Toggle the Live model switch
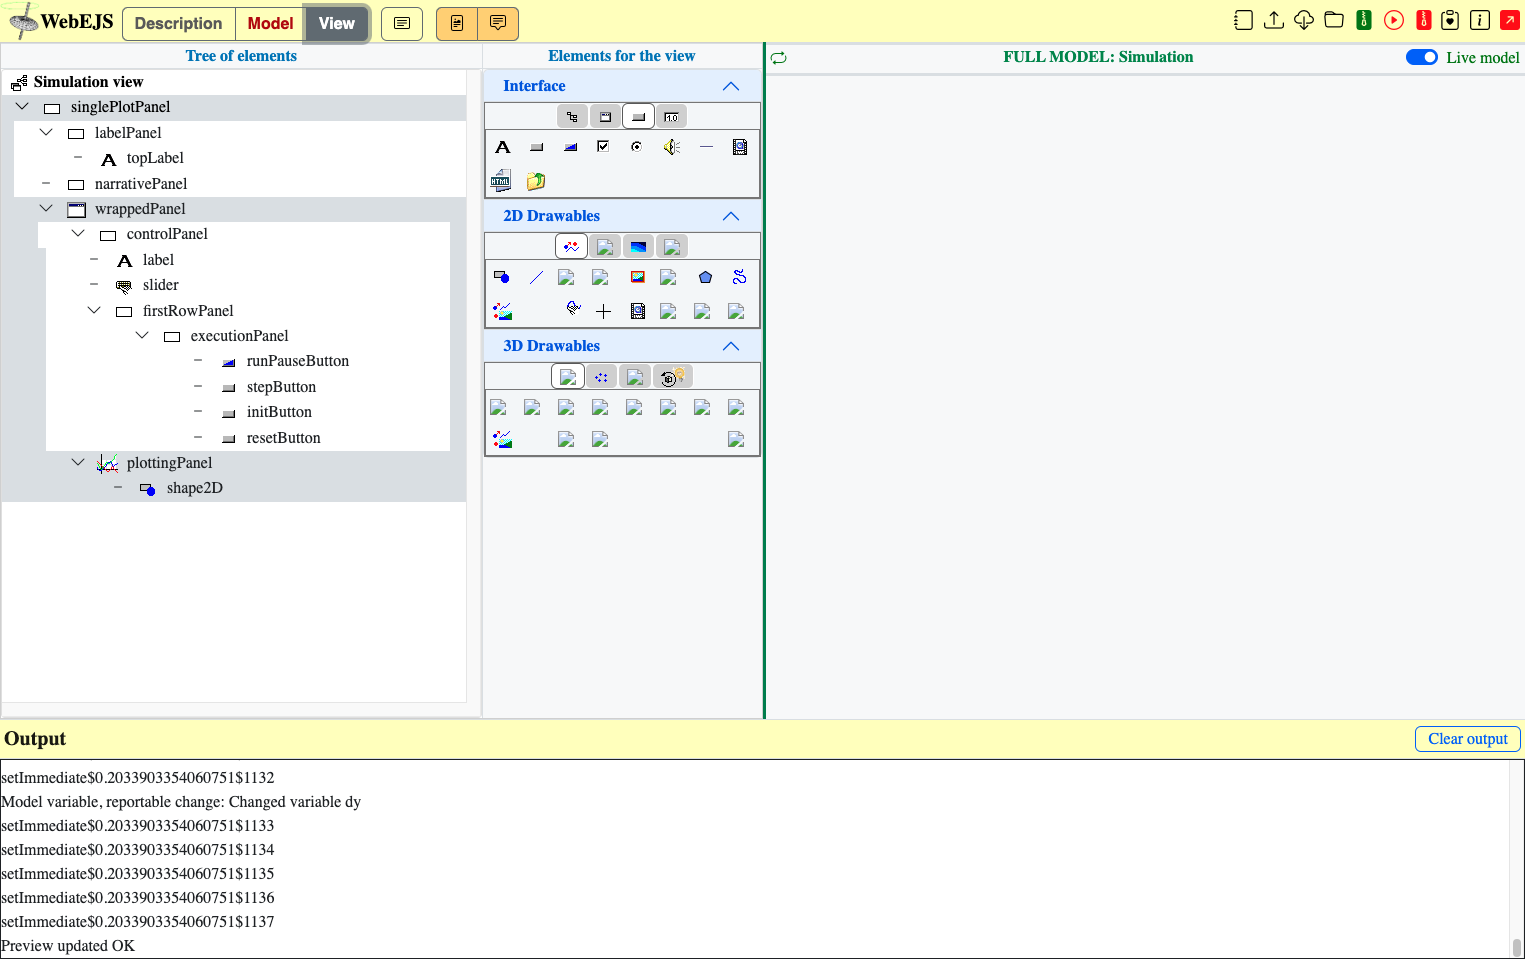Image resolution: width=1525 pixels, height=959 pixels. tap(1421, 57)
